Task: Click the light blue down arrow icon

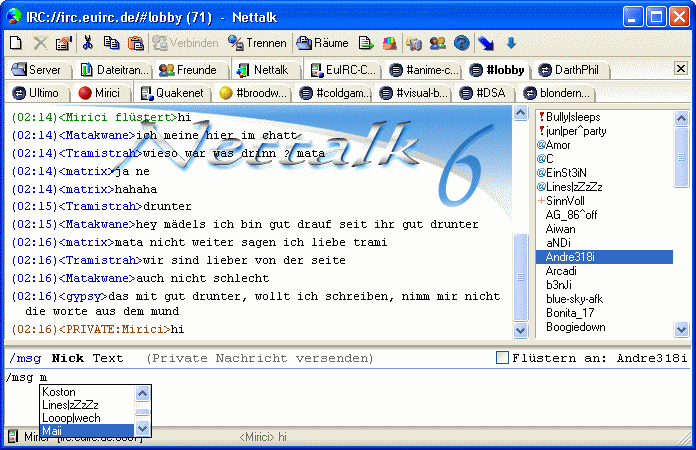Action: (511, 43)
